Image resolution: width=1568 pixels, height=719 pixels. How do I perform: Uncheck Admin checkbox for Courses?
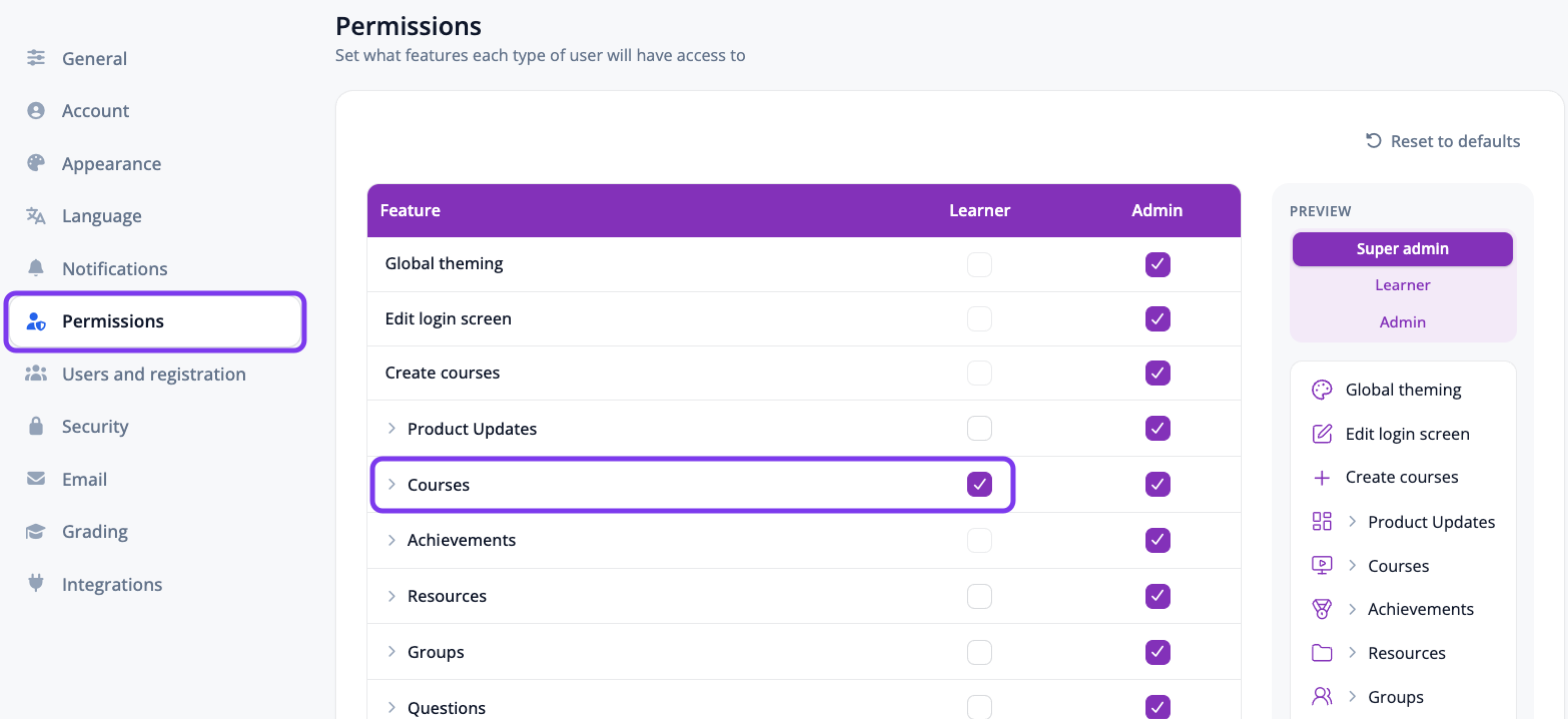(1157, 484)
